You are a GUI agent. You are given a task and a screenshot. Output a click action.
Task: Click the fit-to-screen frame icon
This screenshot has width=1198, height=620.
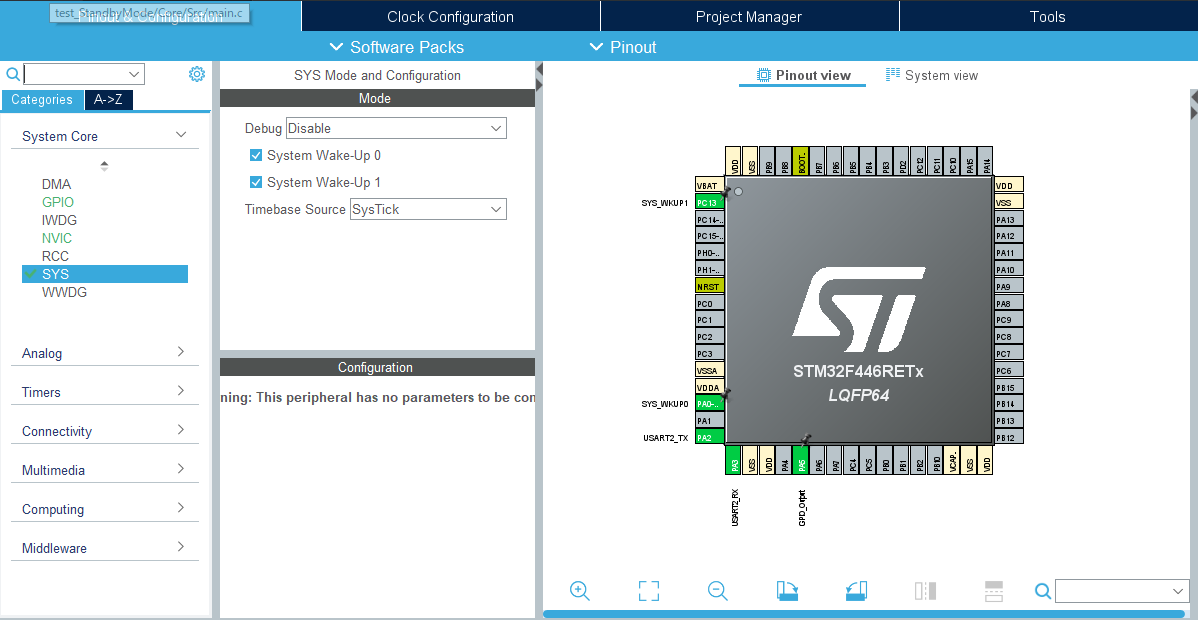point(649,591)
